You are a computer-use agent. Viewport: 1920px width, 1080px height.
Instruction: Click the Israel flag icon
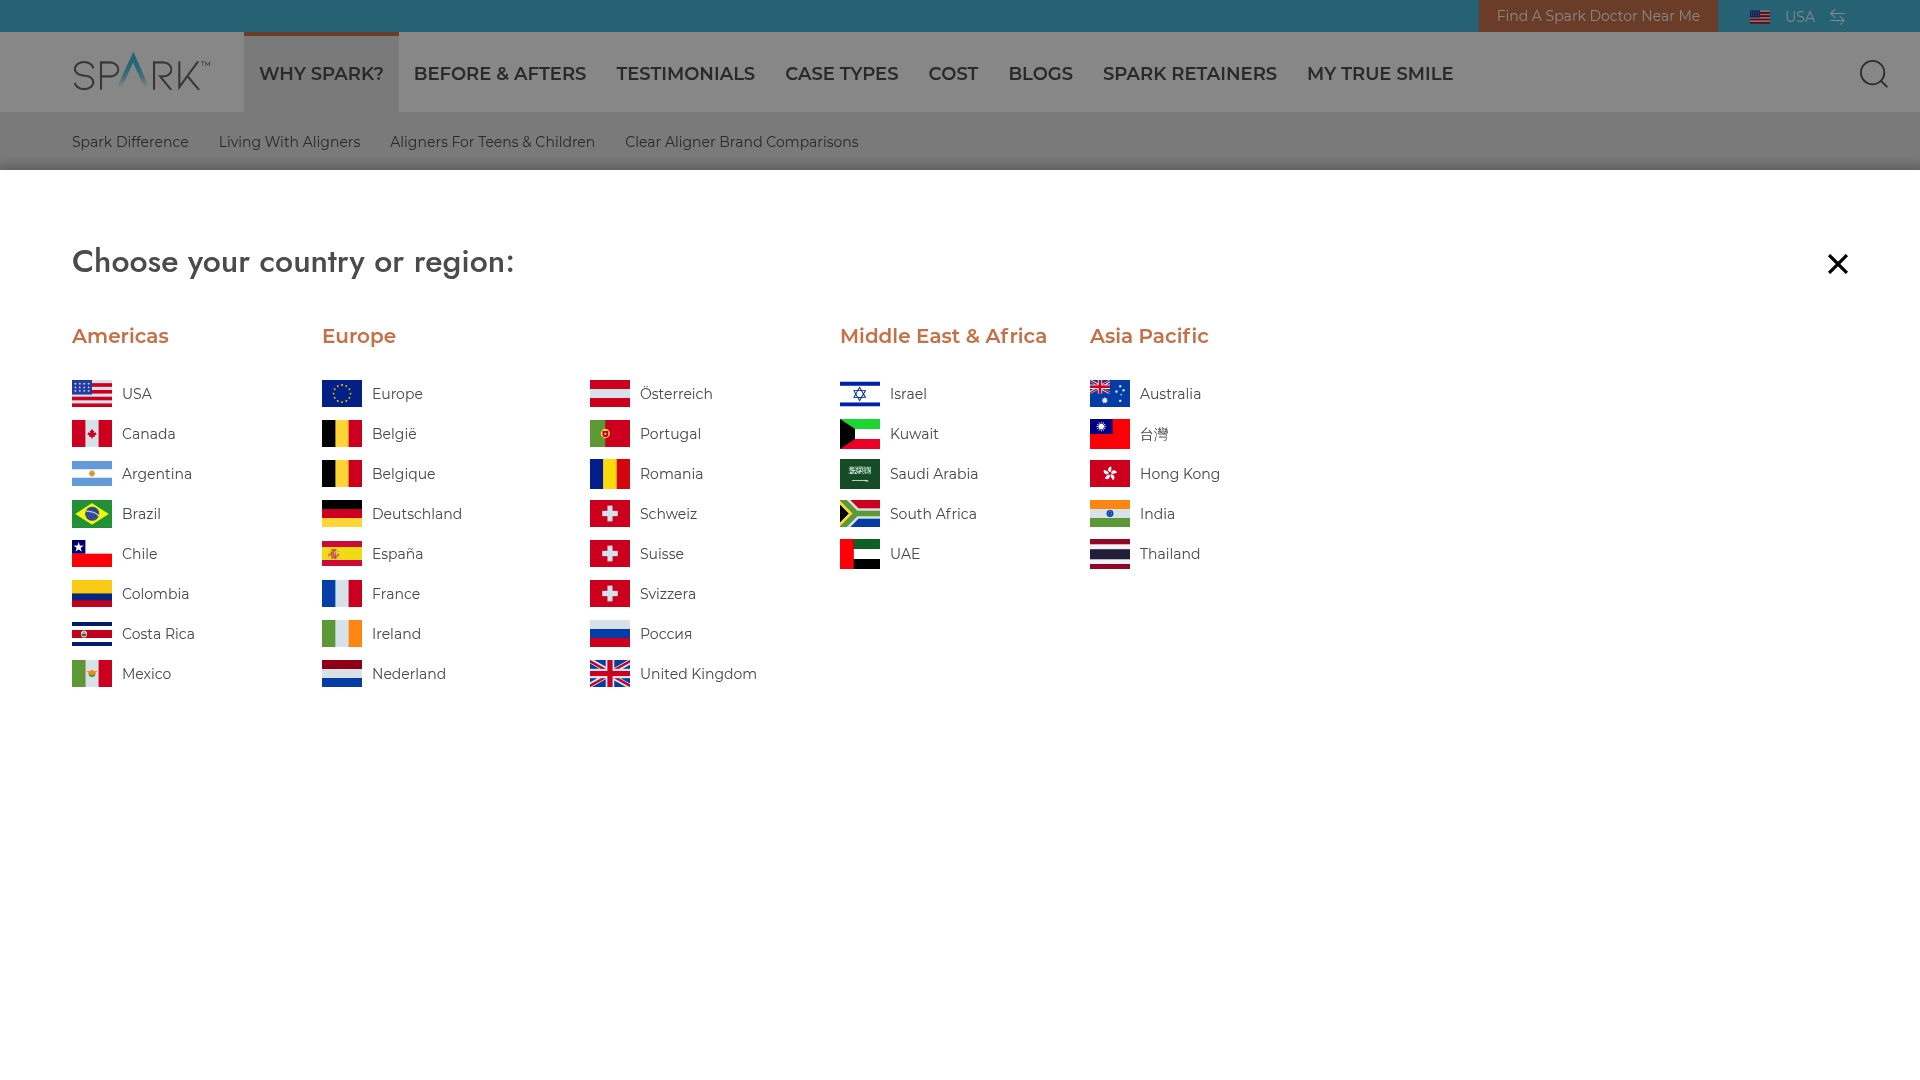860,394
